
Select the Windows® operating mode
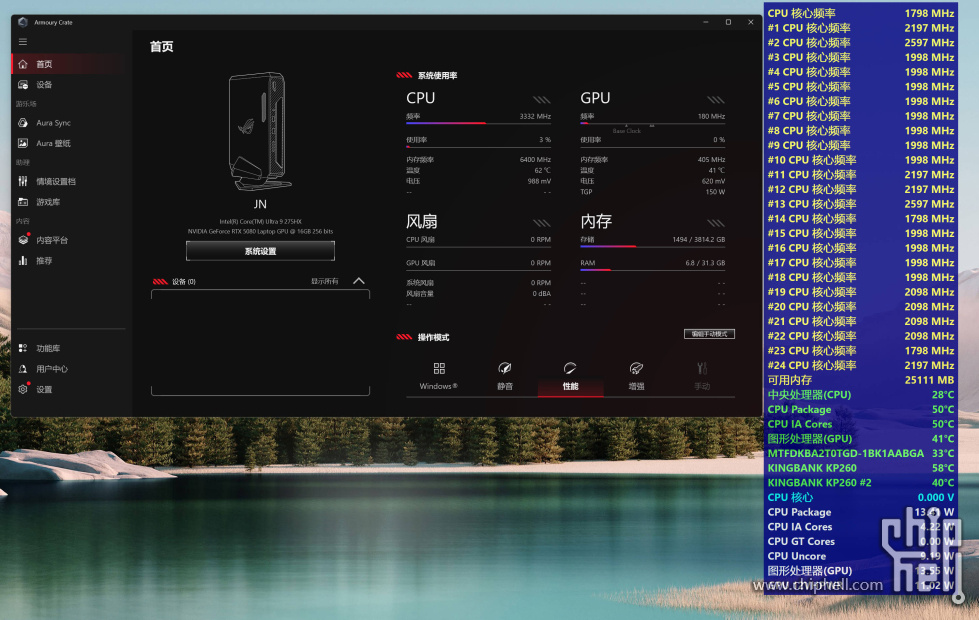pos(439,376)
